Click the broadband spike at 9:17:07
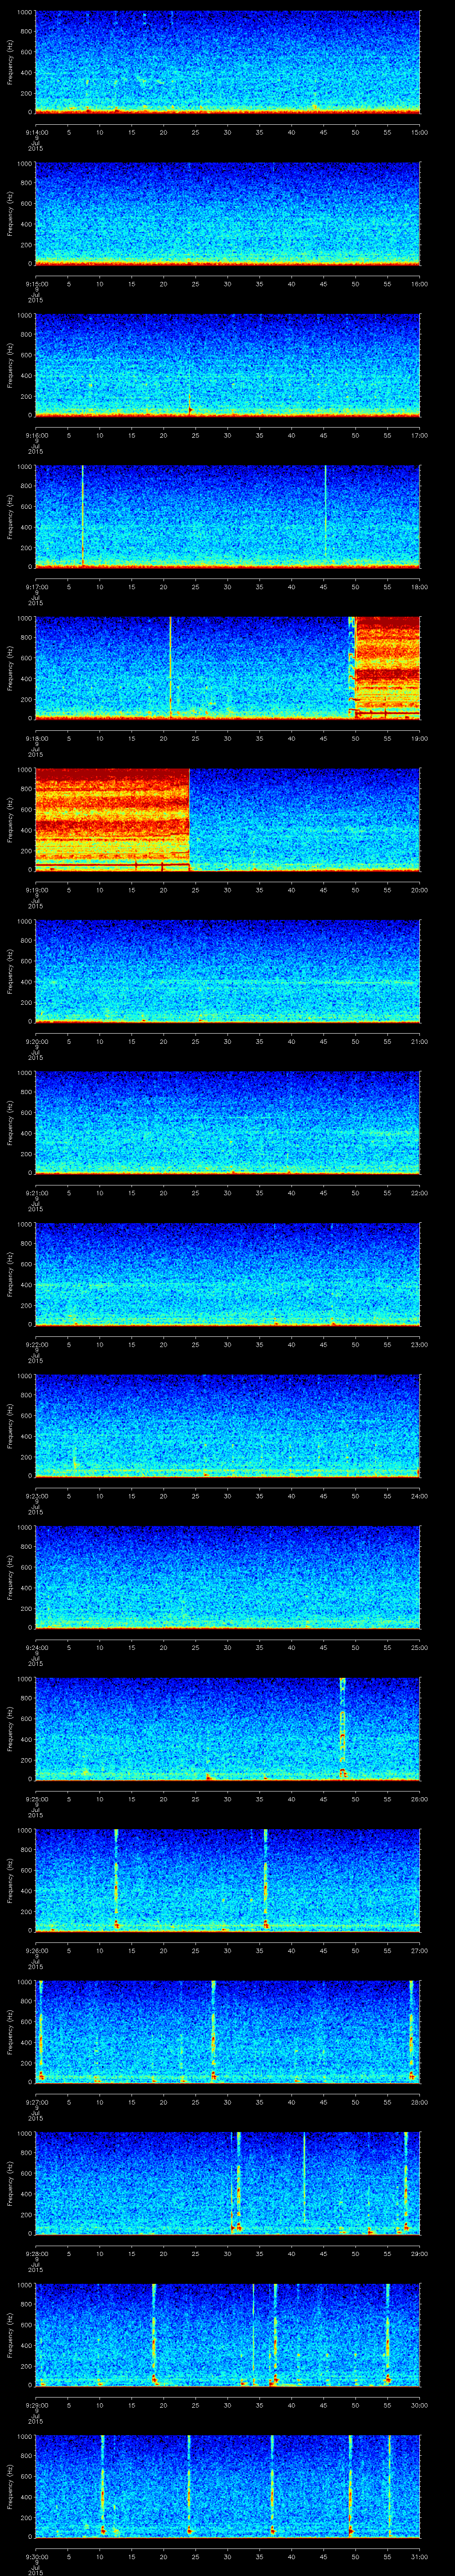The width and height of the screenshot is (455, 2576). 82,516
